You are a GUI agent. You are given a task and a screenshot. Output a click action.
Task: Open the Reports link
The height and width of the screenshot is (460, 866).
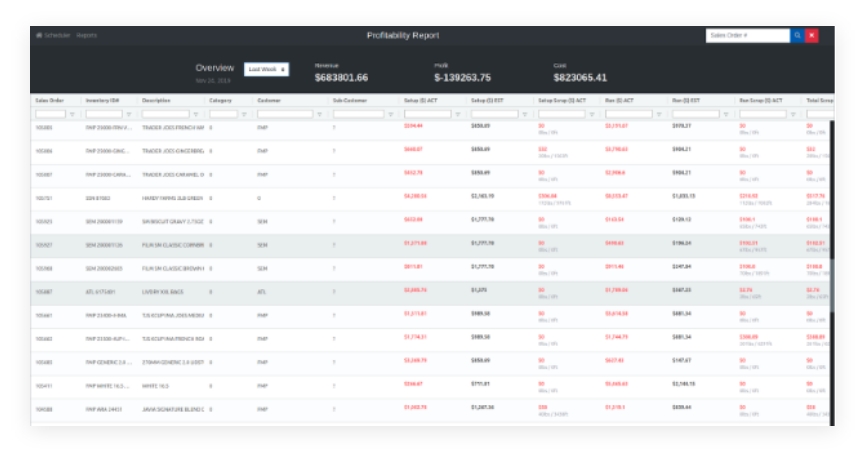click(x=87, y=35)
